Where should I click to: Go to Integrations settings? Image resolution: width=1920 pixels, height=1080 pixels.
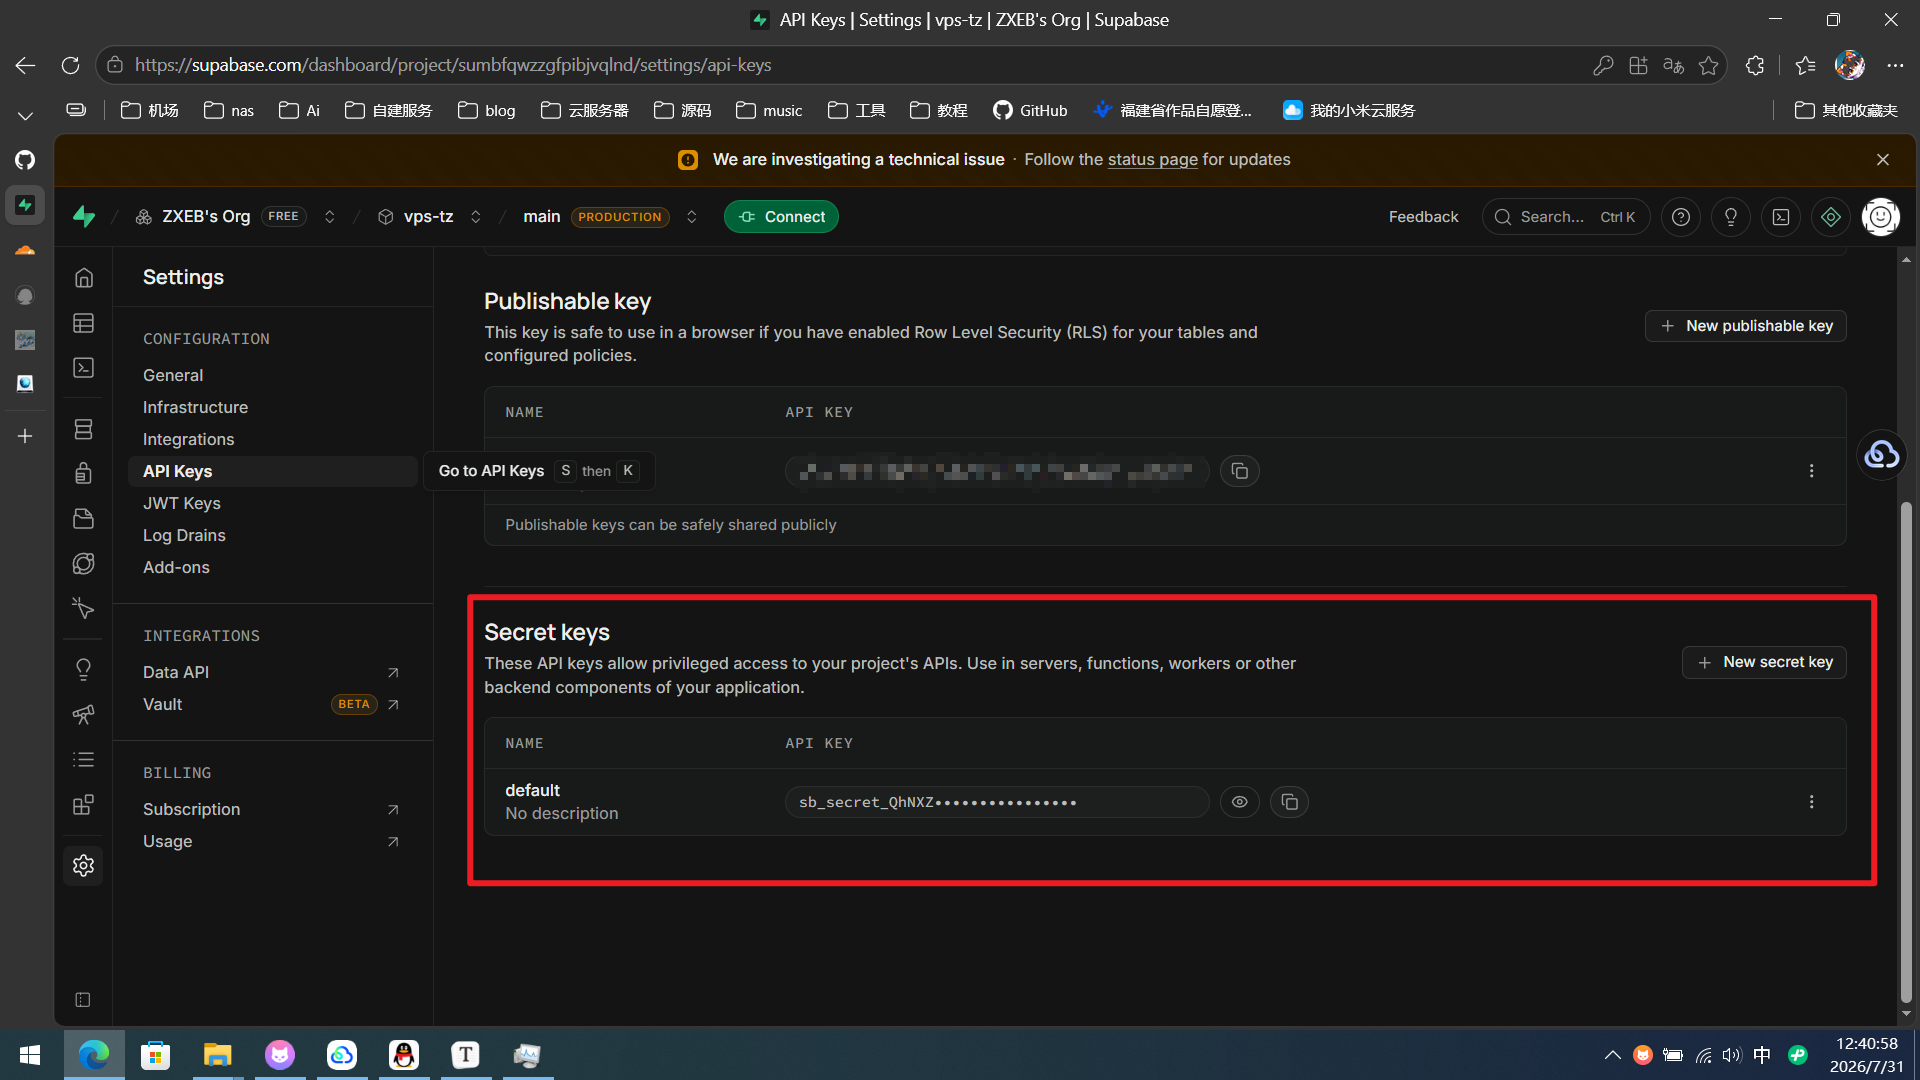[x=188, y=439]
